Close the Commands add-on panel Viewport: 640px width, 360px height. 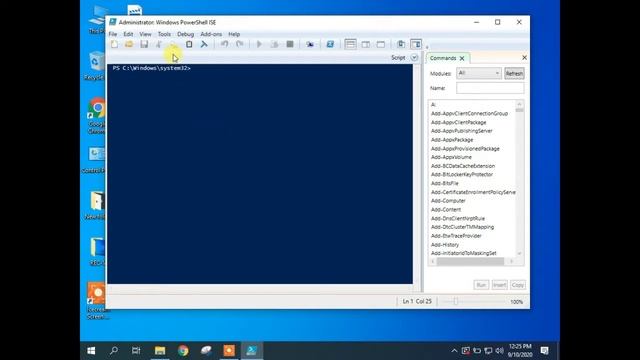point(524,58)
